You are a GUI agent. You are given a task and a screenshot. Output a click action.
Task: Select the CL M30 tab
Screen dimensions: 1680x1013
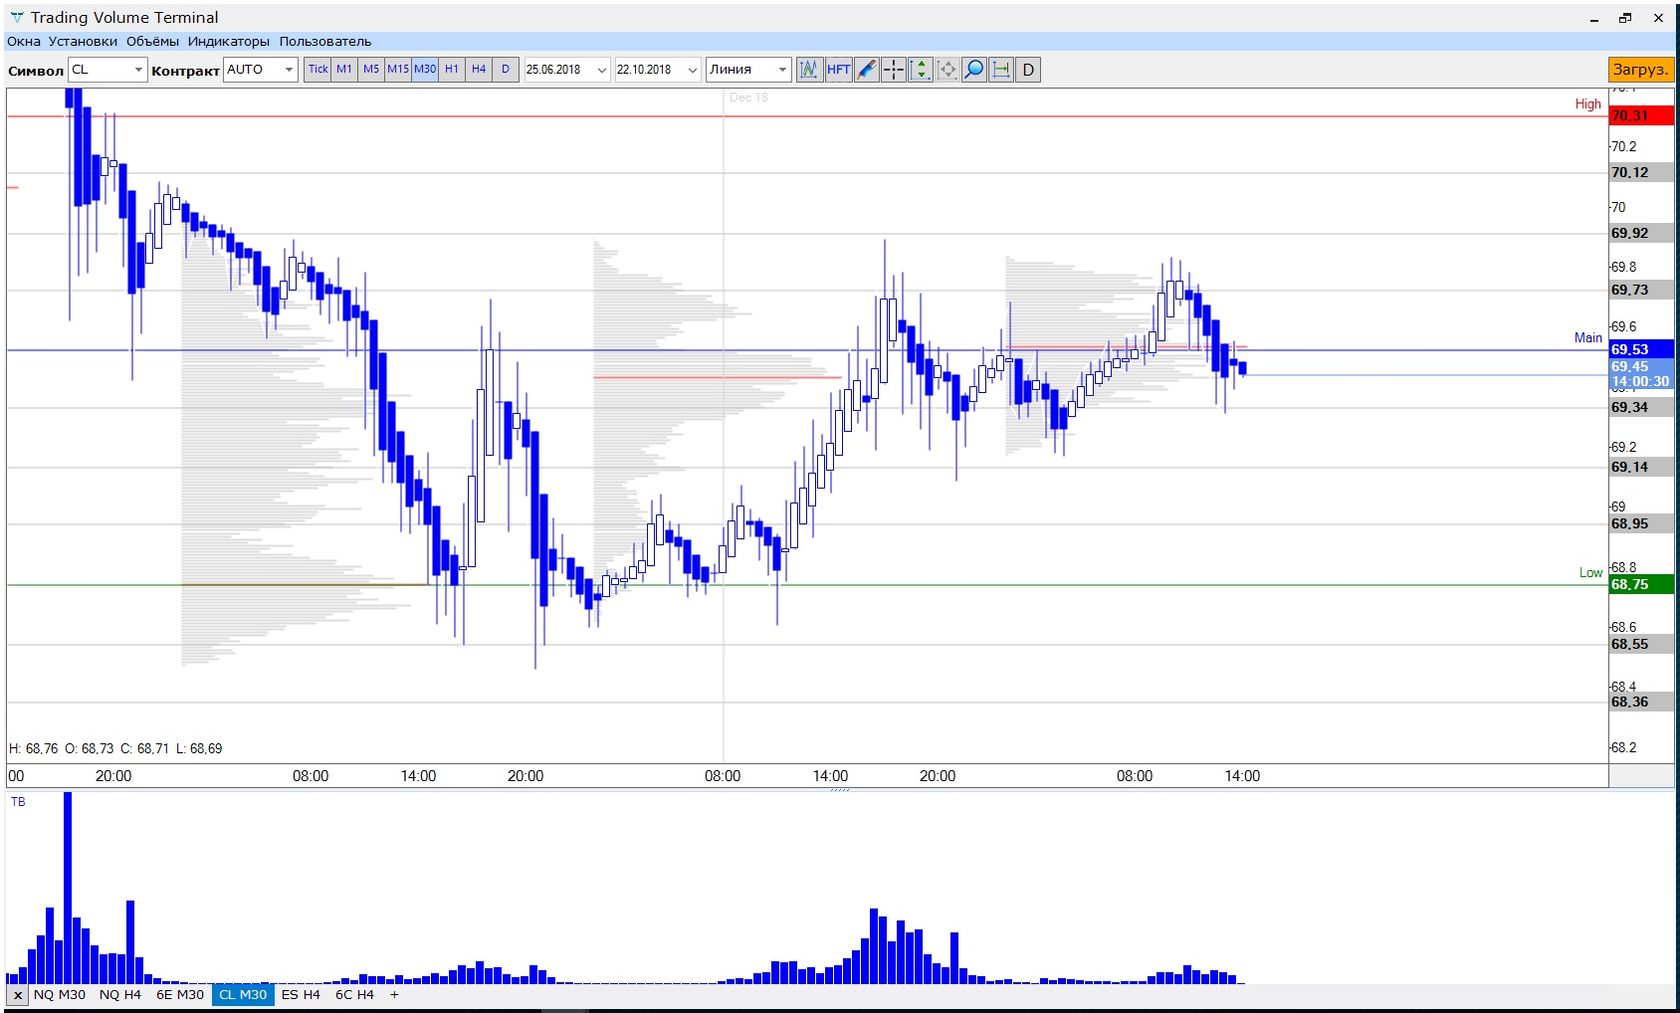click(x=243, y=995)
